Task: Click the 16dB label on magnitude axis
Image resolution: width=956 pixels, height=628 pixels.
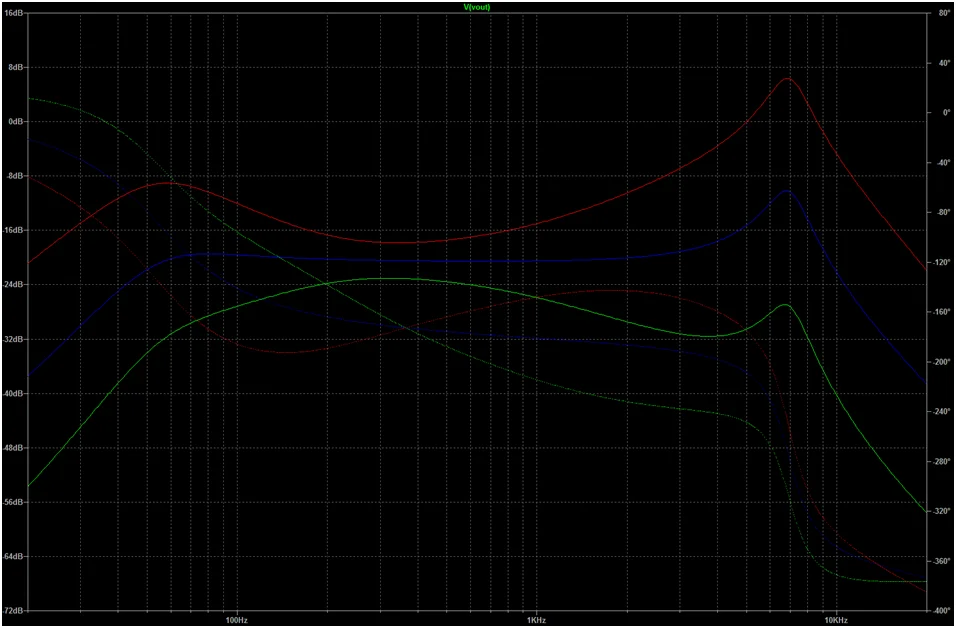Action: [x=16, y=13]
